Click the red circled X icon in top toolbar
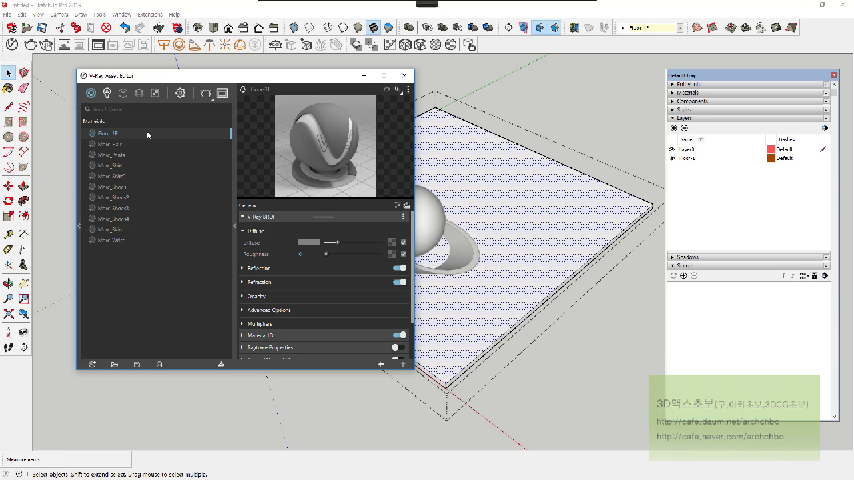The height and width of the screenshot is (480, 854). point(106,27)
